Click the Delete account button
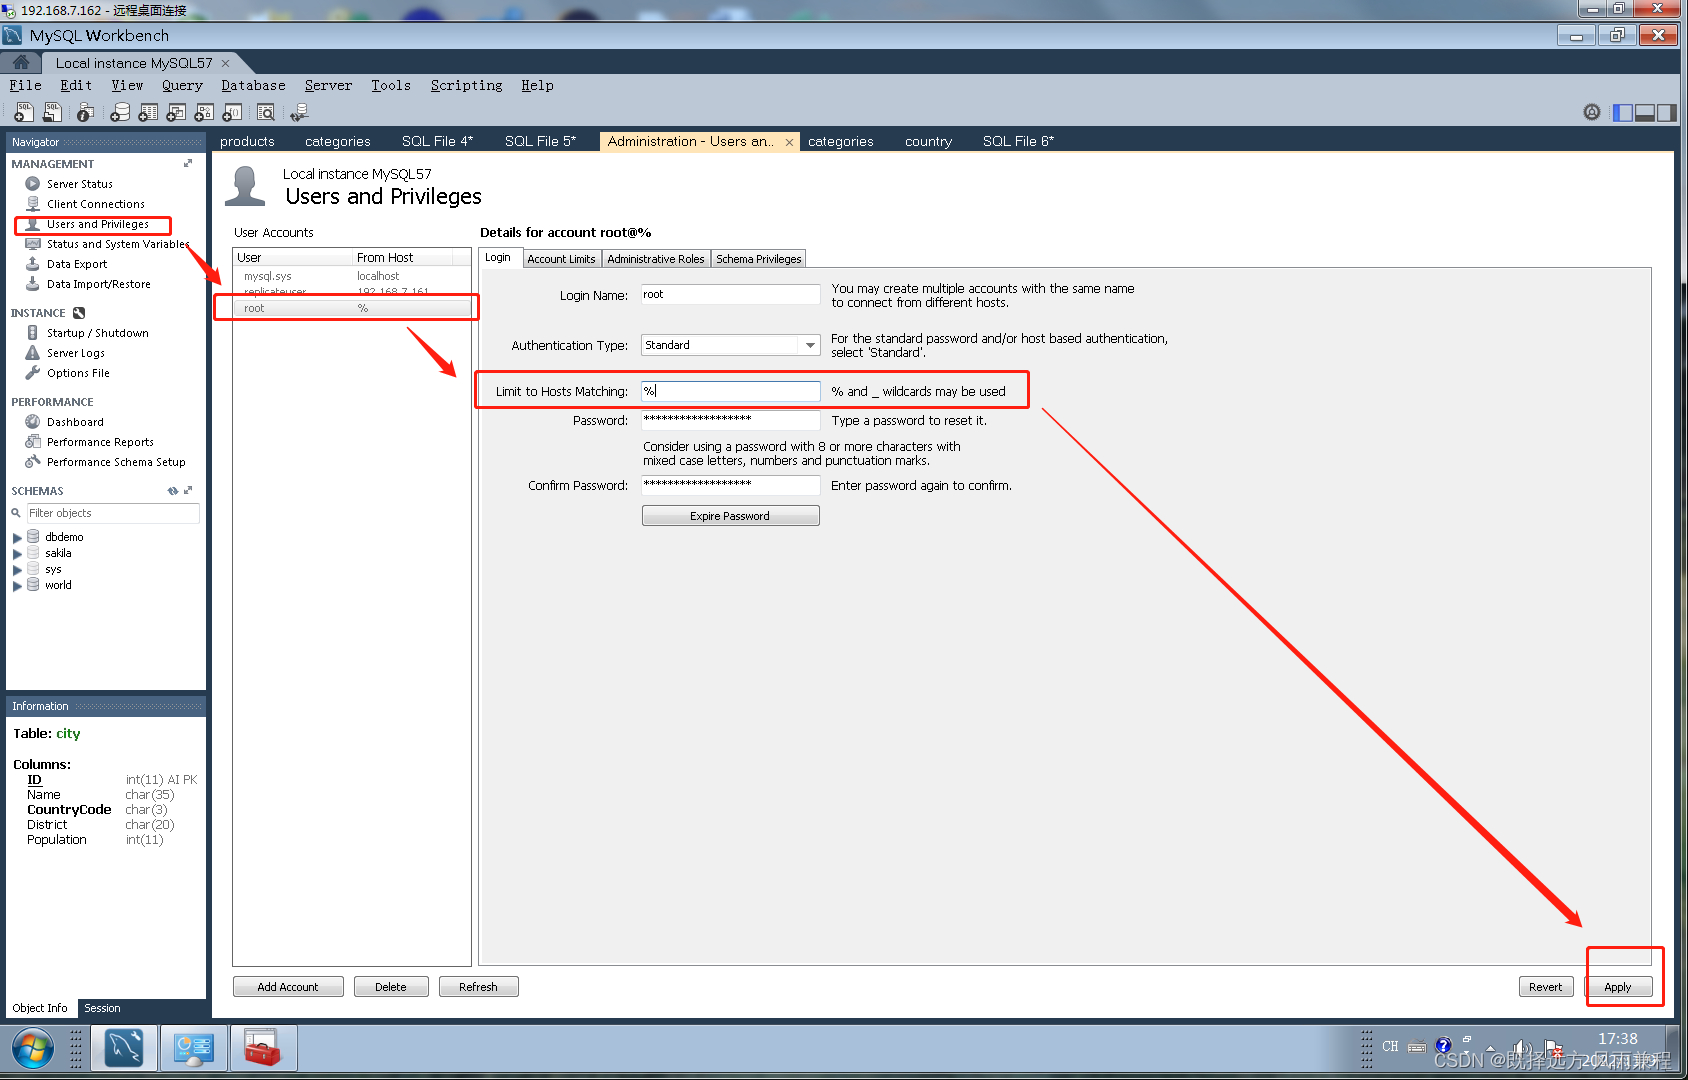Viewport: 1688px width, 1080px height. (391, 987)
